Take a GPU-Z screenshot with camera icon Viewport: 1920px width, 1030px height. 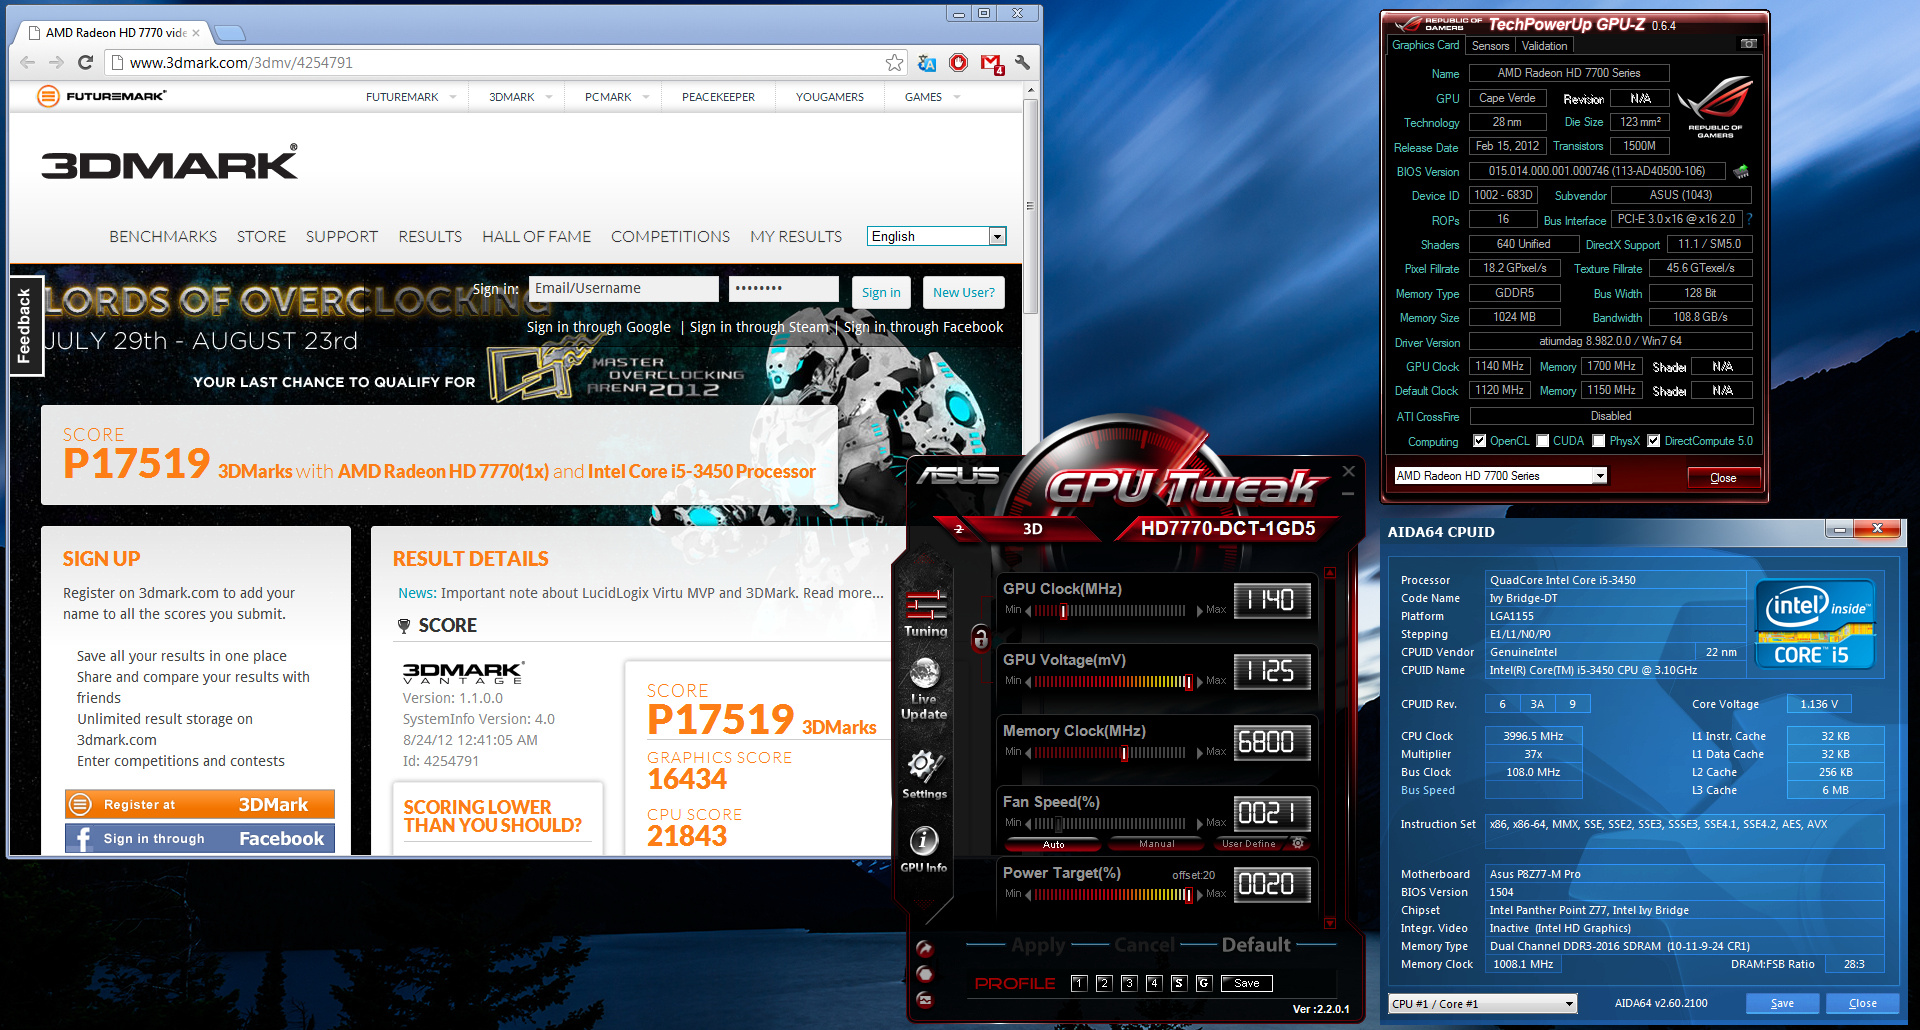coord(1749,44)
